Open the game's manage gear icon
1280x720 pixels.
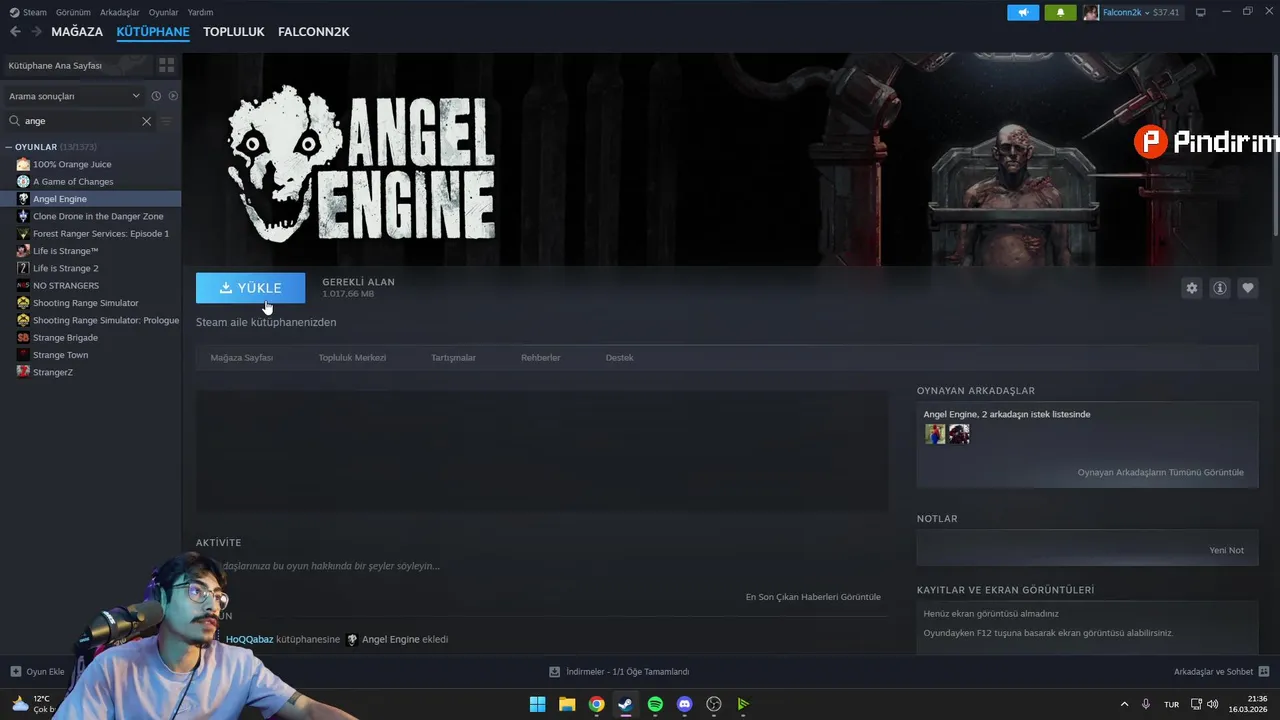pyautogui.click(x=1192, y=288)
